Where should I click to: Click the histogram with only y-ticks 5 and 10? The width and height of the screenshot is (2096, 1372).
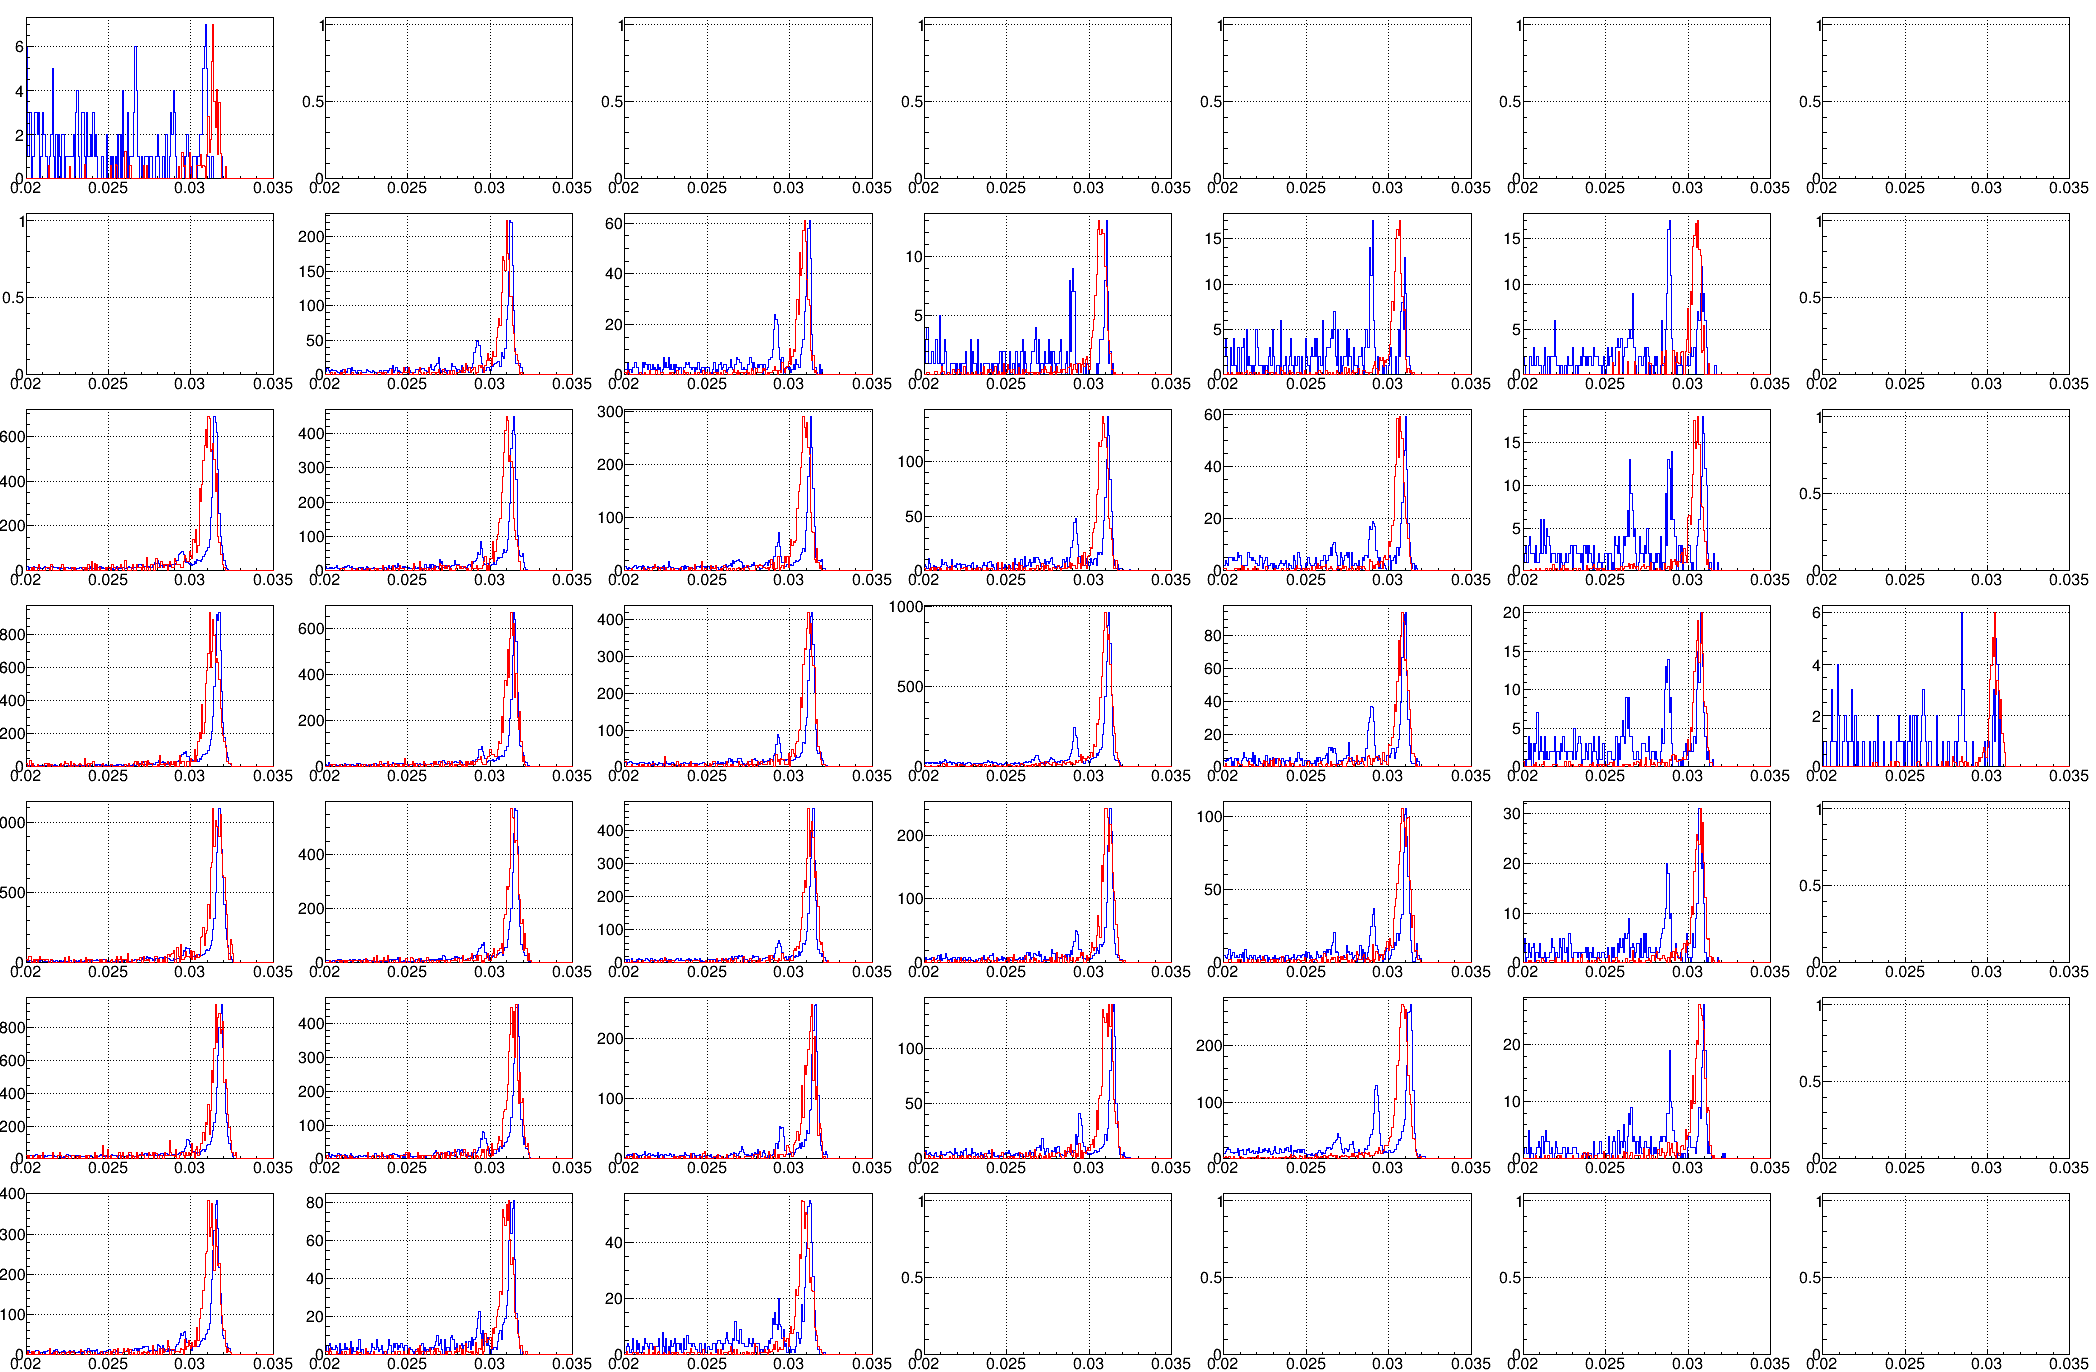coord(1047,294)
